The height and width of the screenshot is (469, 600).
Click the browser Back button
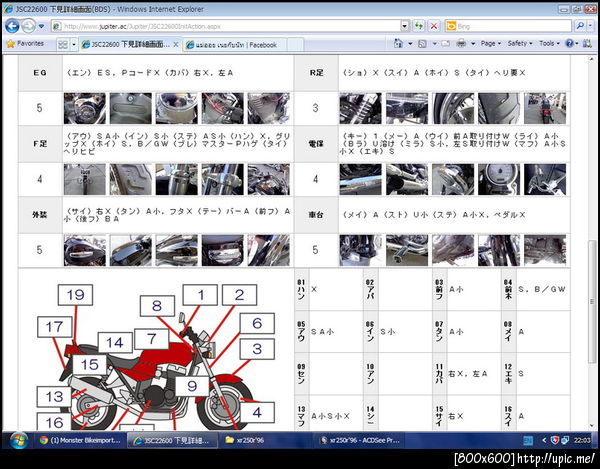(x=12, y=26)
